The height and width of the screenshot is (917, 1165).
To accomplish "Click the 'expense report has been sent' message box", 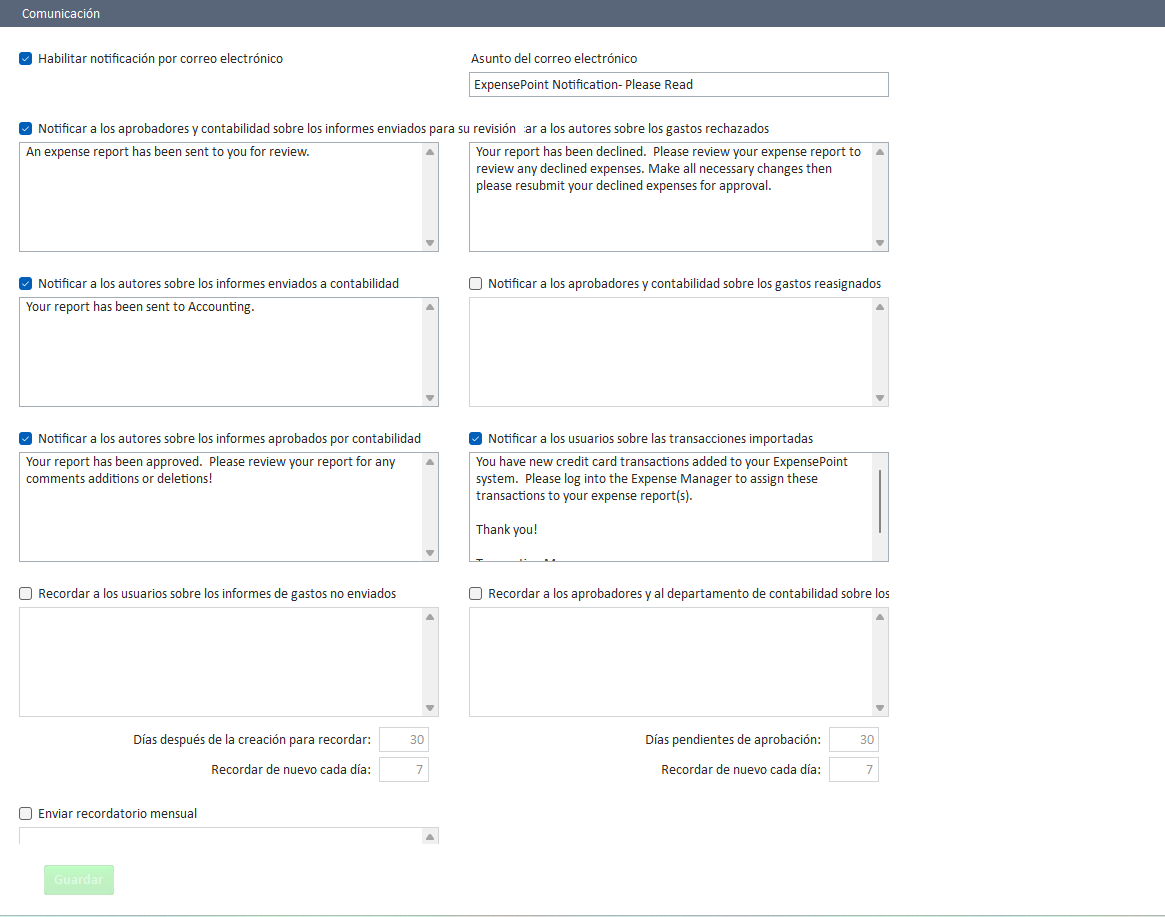I will 220,197.
